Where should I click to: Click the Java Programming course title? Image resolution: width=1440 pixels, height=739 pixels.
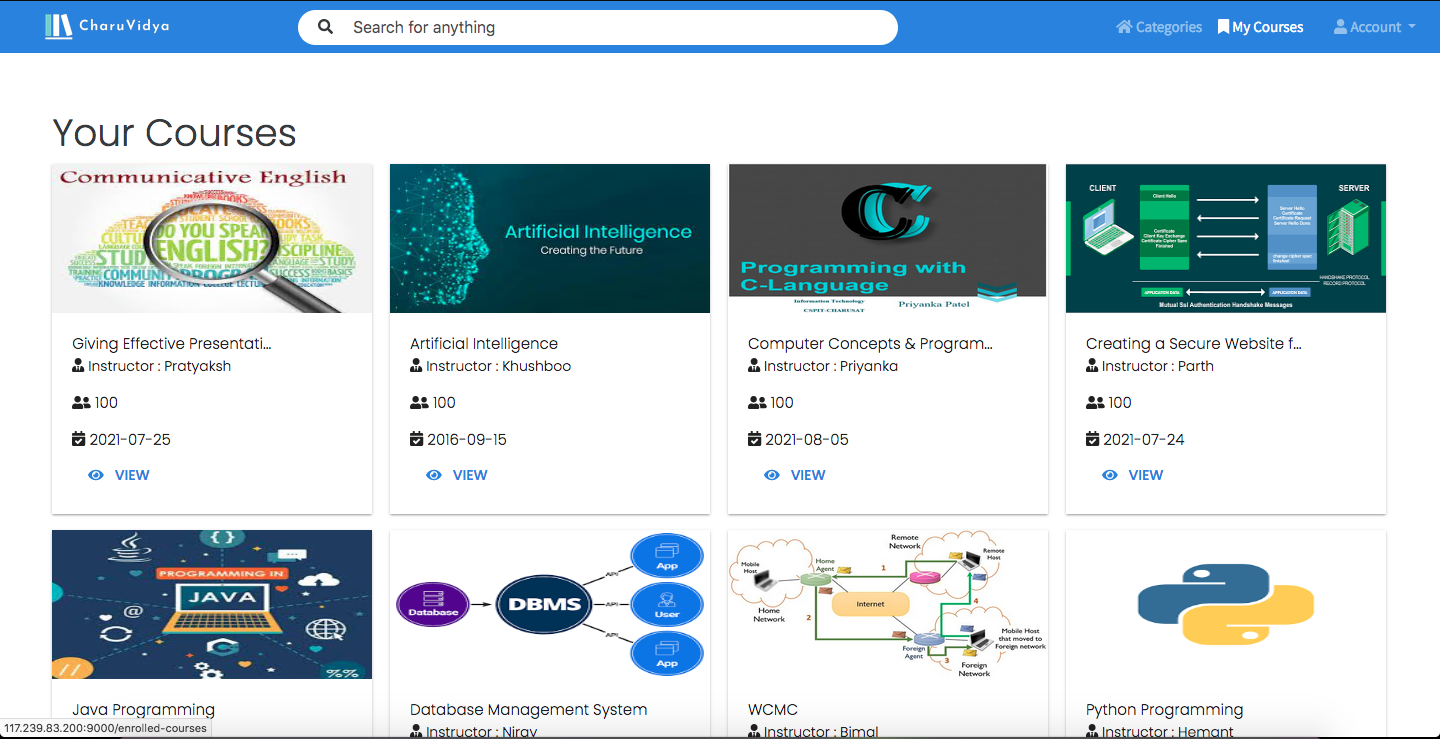144,710
